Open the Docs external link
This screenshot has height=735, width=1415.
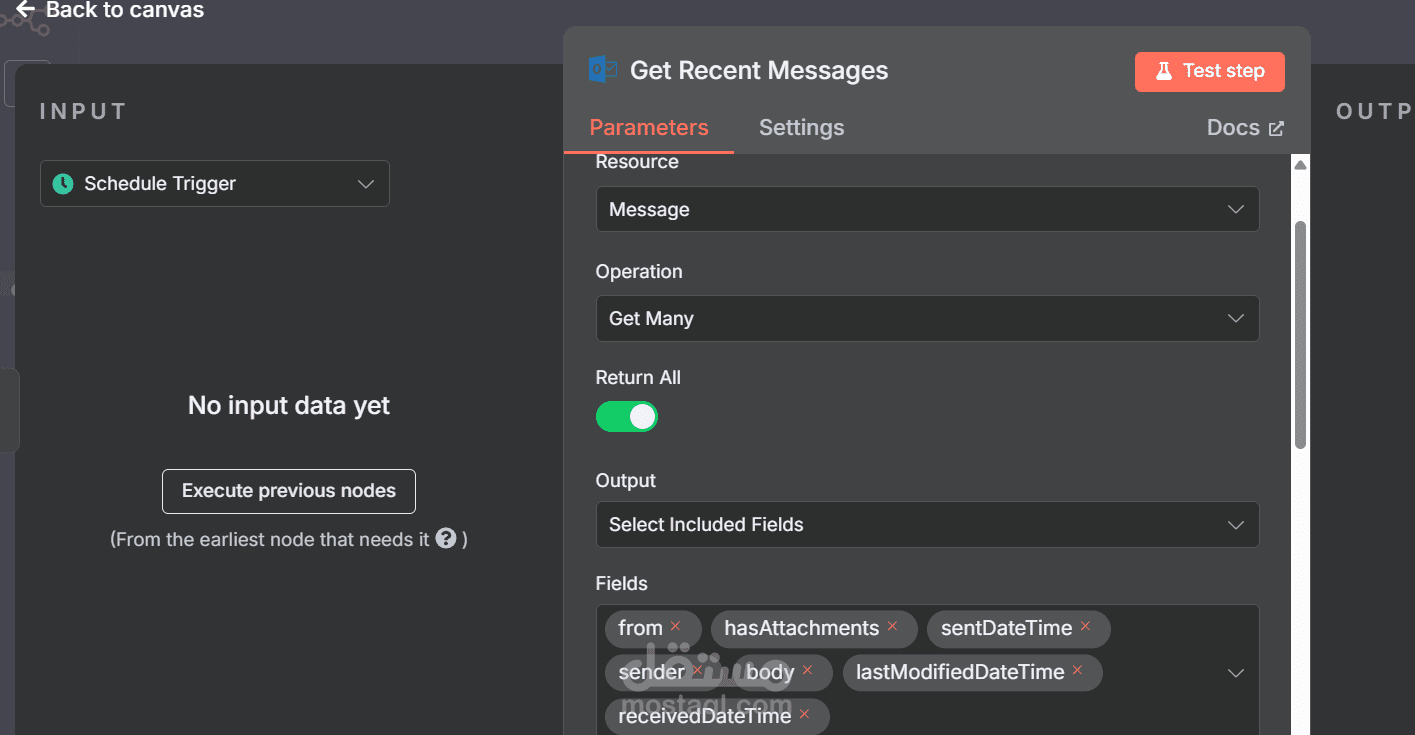(x=1245, y=128)
